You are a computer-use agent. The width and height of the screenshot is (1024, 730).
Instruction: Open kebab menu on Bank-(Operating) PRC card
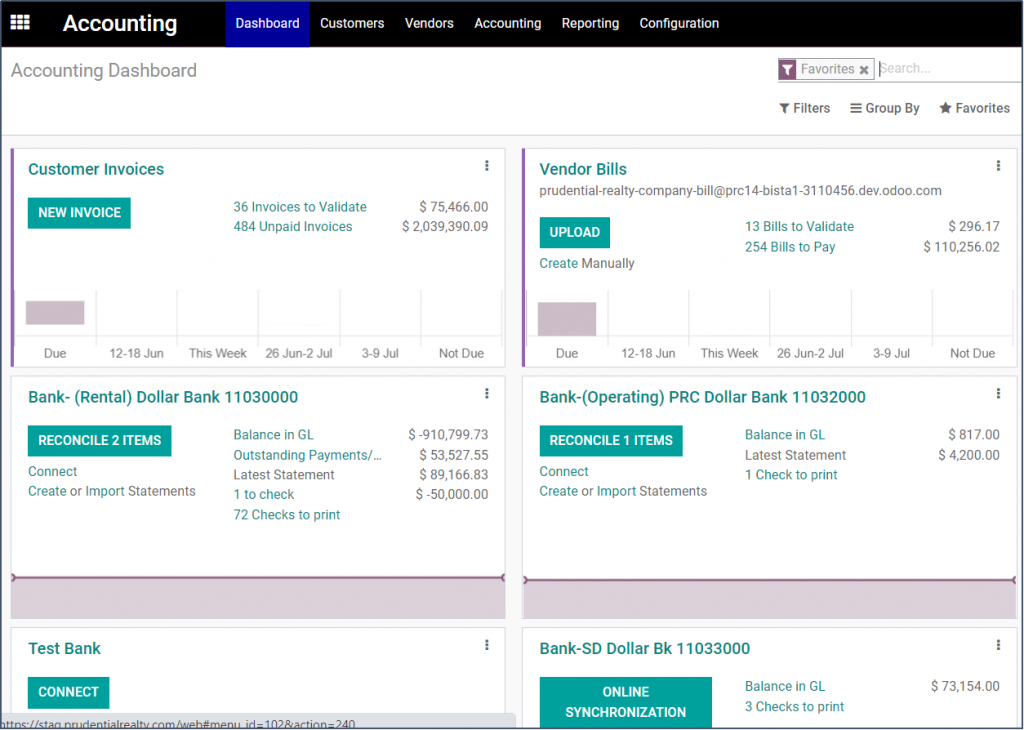click(998, 394)
